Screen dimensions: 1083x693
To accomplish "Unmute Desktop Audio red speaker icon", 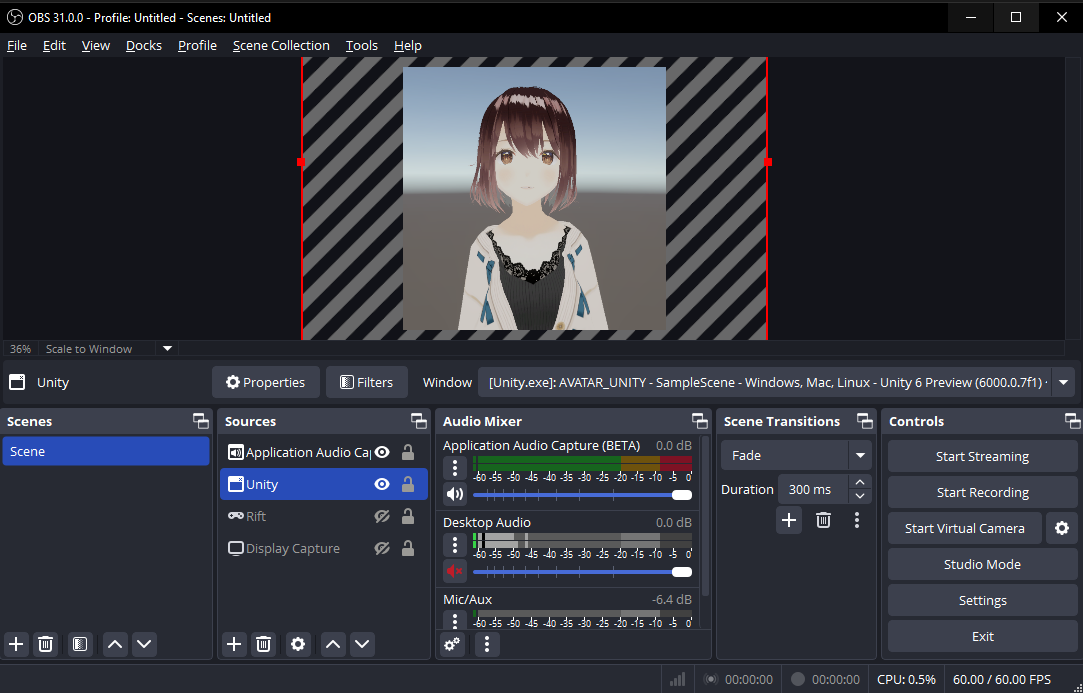I will [x=454, y=571].
